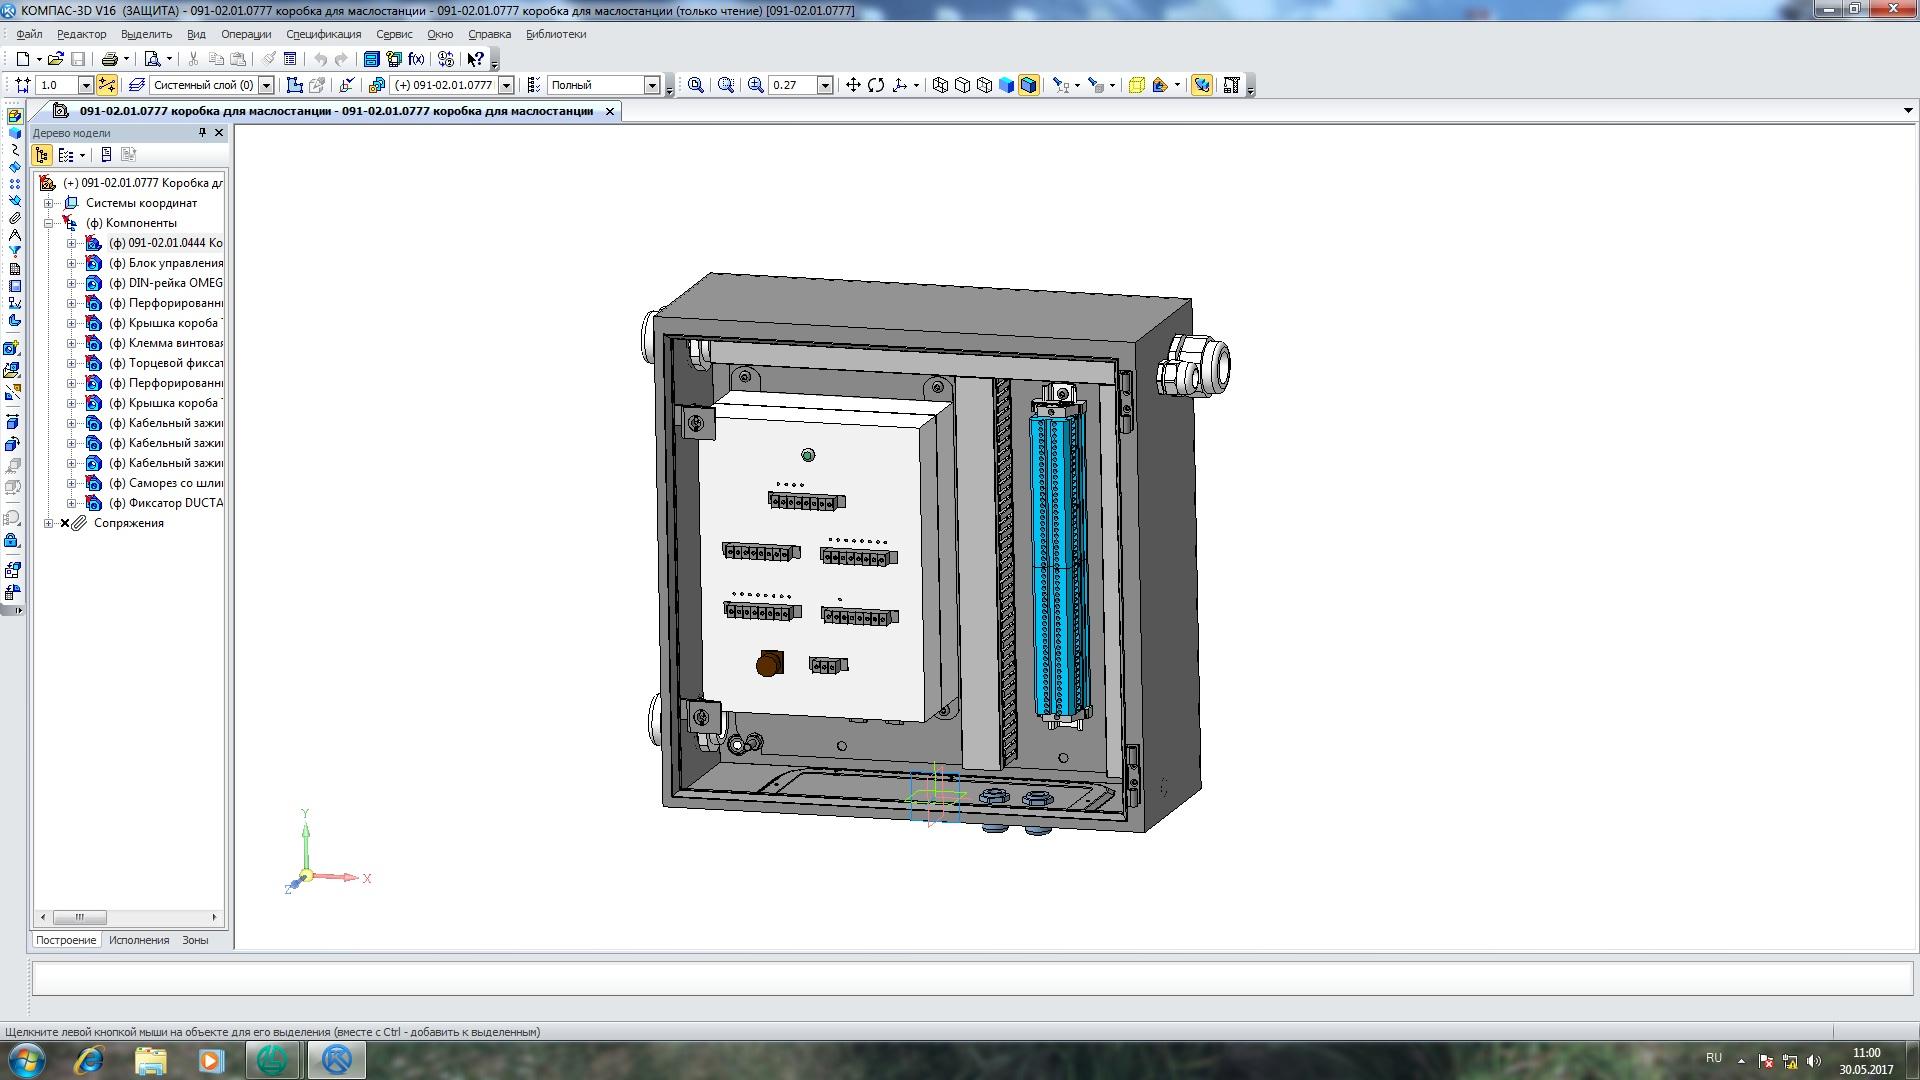The width and height of the screenshot is (1920, 1080).
Task: Select the Pan view tool
Action: click(853, 85)
